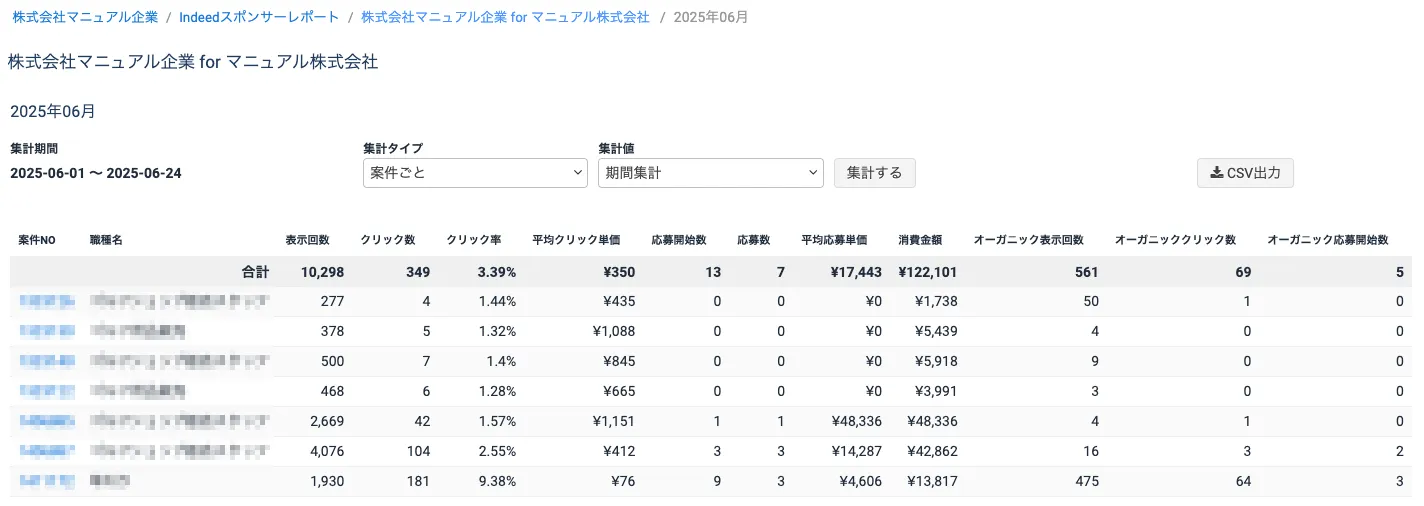Image resolution: width=1424 pixels, height=506 pixels.
Task: Open the 集計タイプ dropdown showing 案件ごと
Action: click(x=474, y=173)
